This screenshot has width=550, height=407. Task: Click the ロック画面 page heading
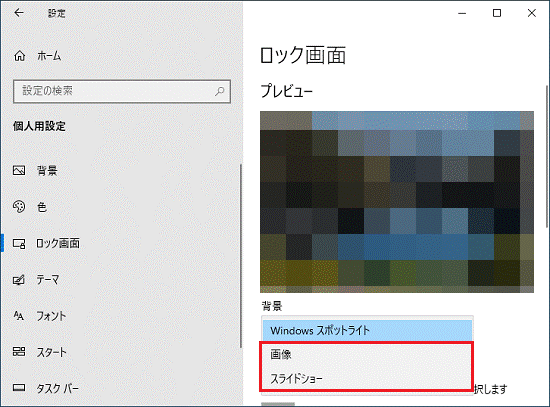[303, 55]
